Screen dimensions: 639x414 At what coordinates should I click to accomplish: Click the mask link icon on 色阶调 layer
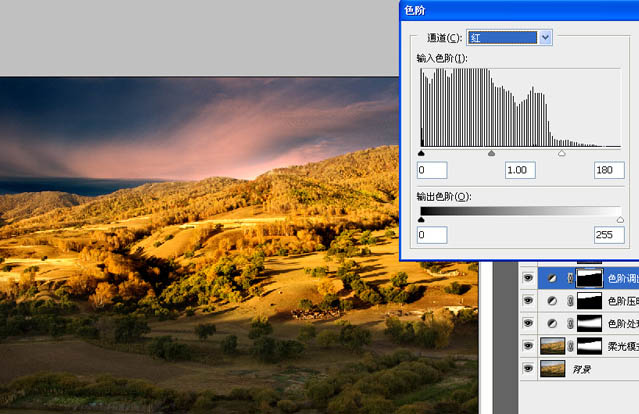point(570,277)
